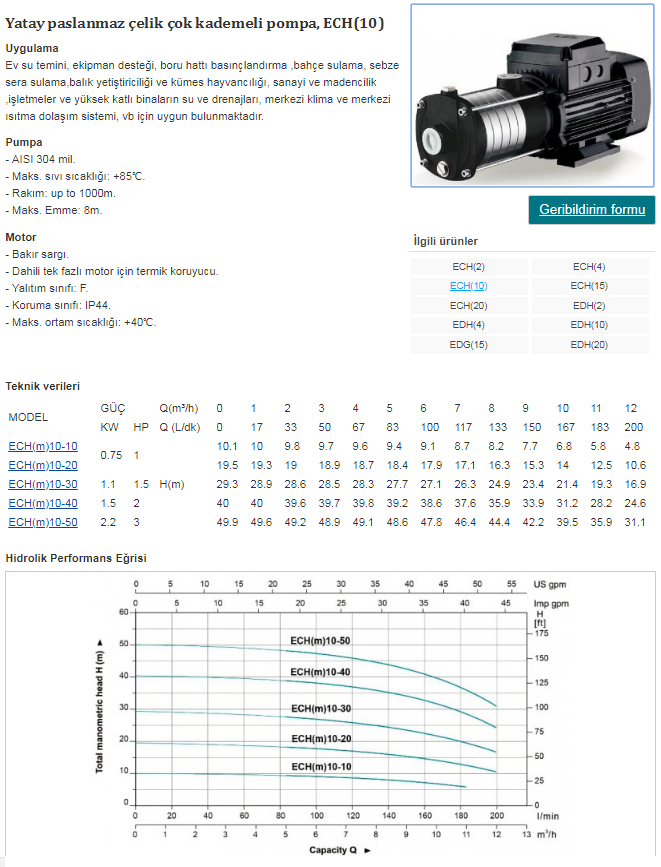This screenshot has width=661, height=867.
Task: Open model link ECH(m)10-10
Action: pyautogui.click(x=43, y=446)
